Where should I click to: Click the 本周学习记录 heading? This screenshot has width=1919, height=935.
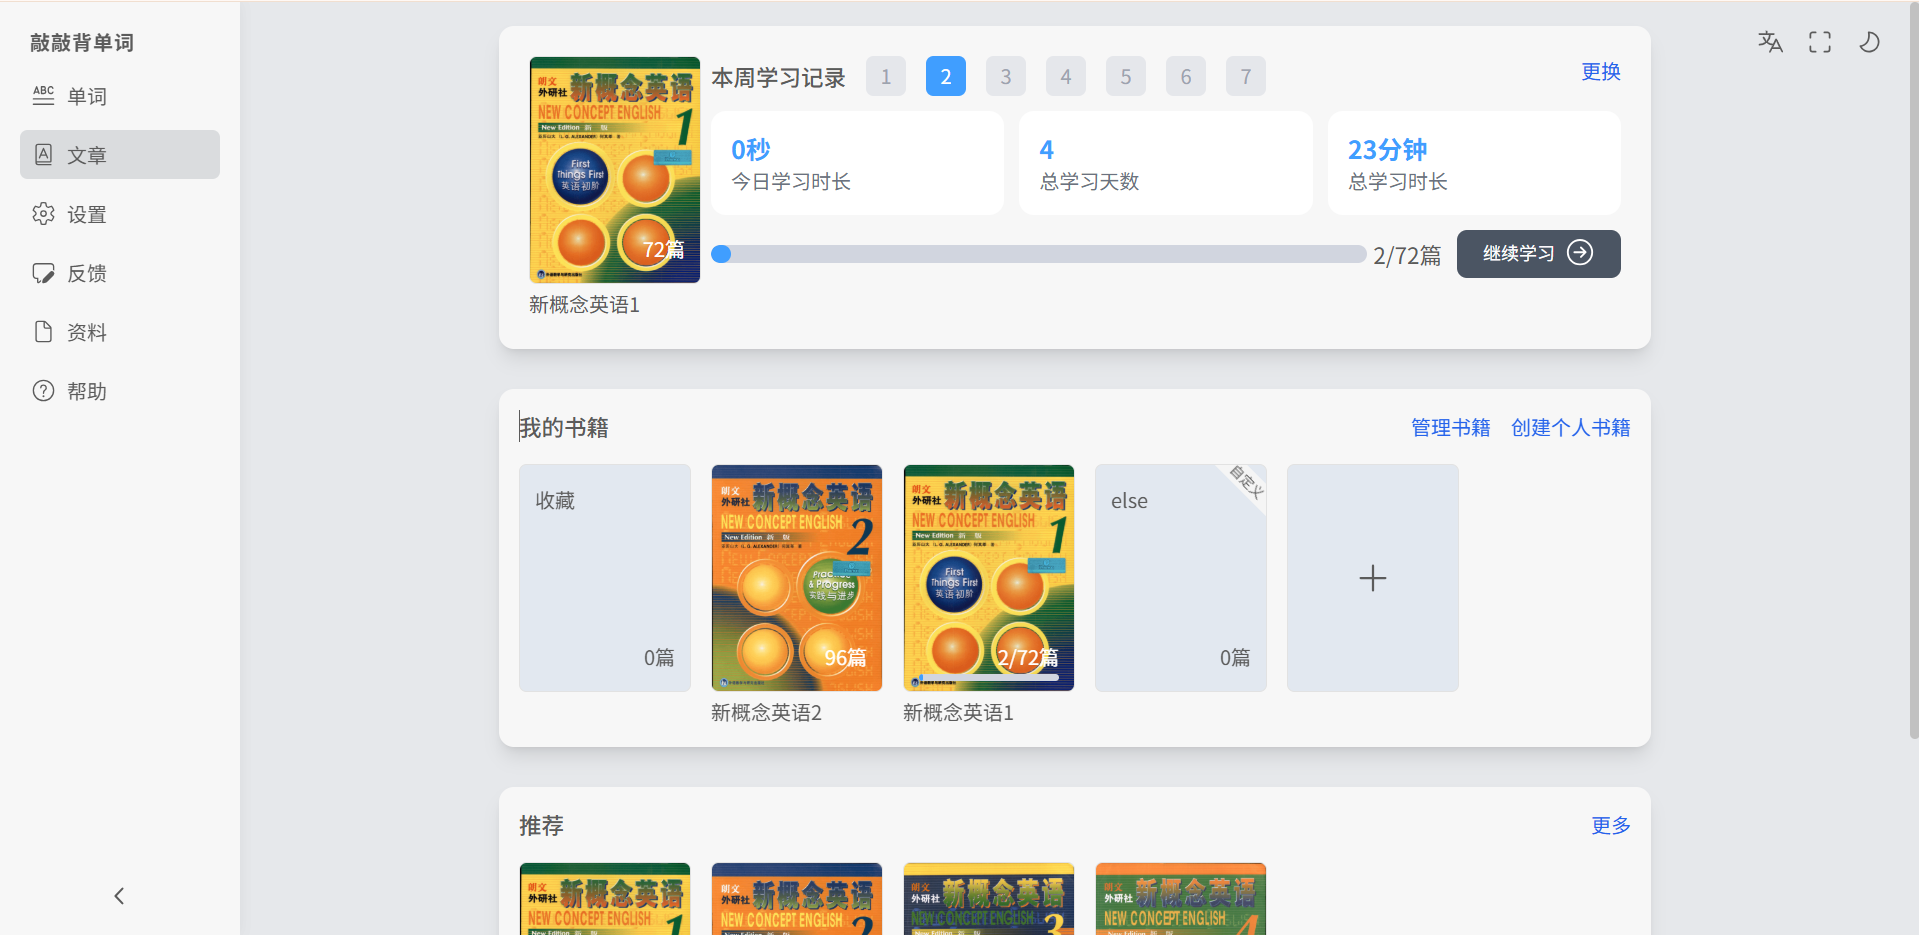pyautogui.click(x=779, y=78)
